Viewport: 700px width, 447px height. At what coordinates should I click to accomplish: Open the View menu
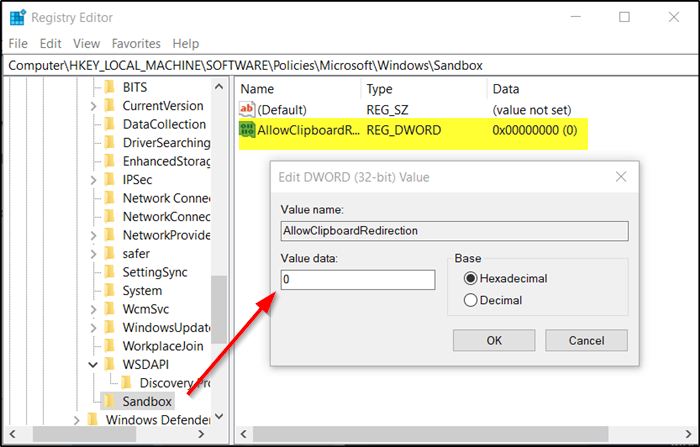point(87,44)
